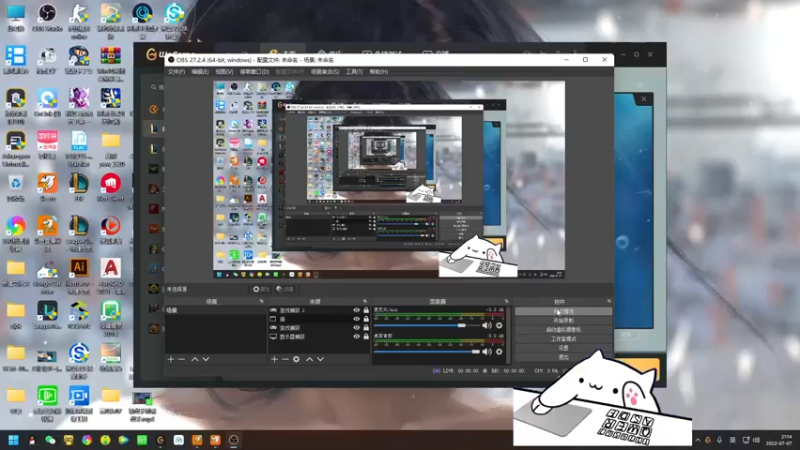
Task: Click the 开始推流 start streaming button
Action: pos(563,311)
